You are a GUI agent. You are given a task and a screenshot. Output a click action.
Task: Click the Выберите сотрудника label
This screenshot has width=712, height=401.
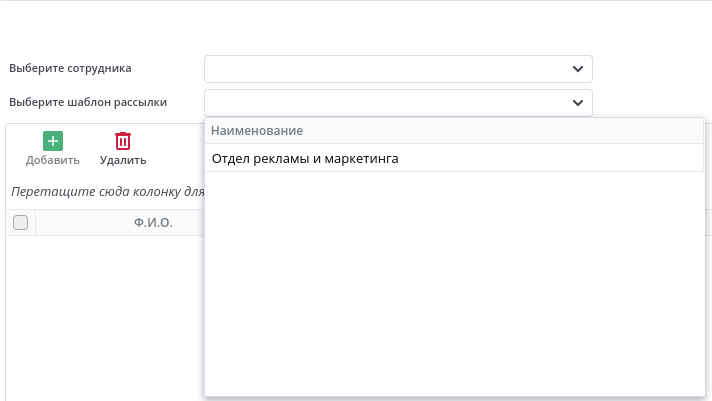pyautogui.click(x=70, y=68)
